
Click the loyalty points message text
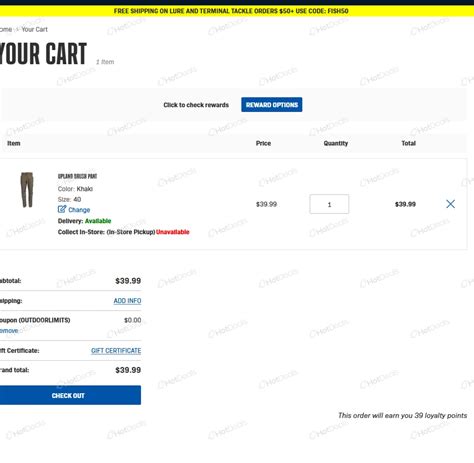402,415
